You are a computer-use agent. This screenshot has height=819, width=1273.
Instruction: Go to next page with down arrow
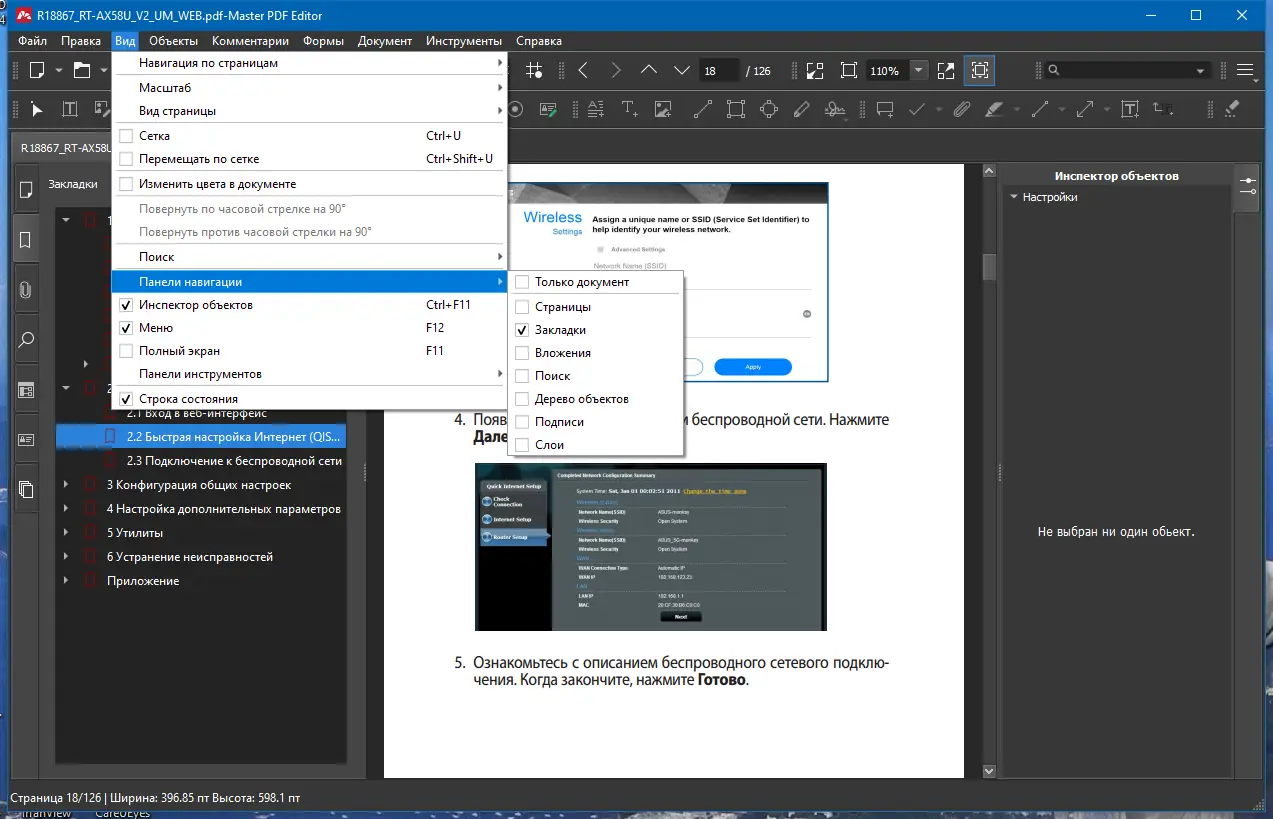click(x=682, y=71)
